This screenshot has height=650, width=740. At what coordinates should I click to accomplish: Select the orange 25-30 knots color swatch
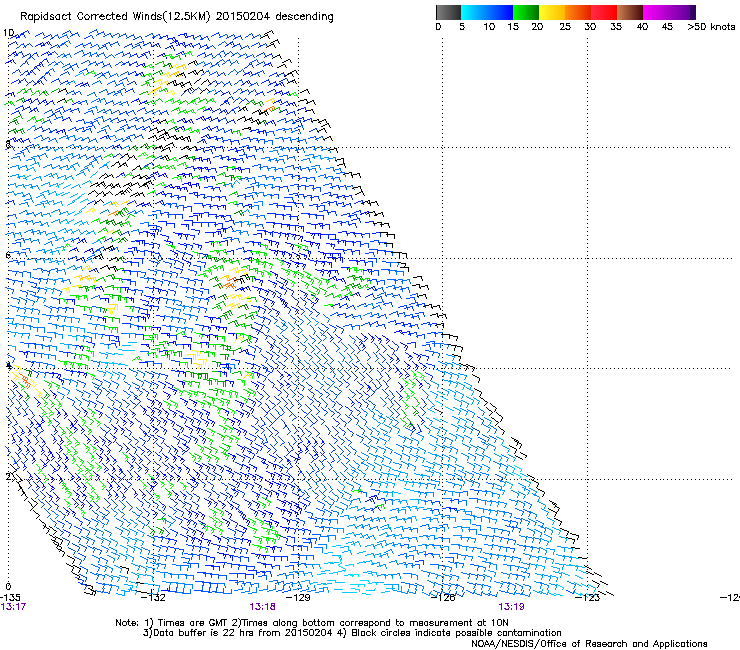[x=578, y=12]
